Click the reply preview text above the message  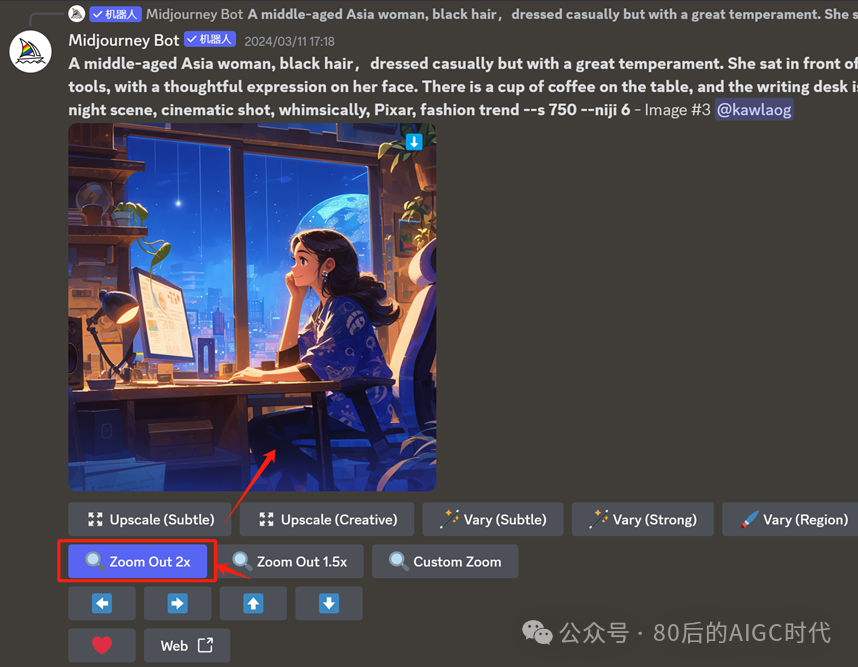tap(553, 14)
